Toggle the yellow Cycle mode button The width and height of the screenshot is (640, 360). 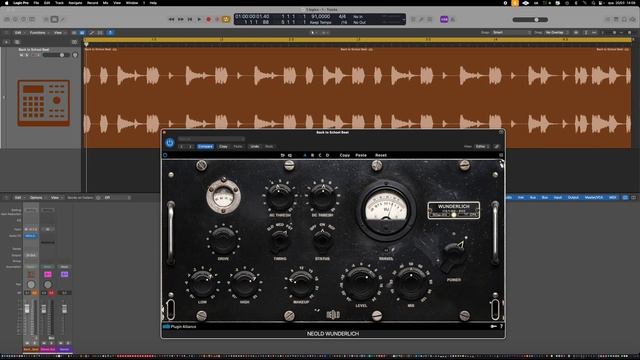click(226, 19)
